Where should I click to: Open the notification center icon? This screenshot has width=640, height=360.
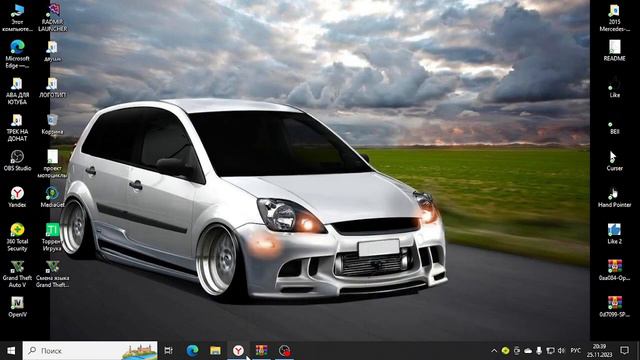(624, 350)
